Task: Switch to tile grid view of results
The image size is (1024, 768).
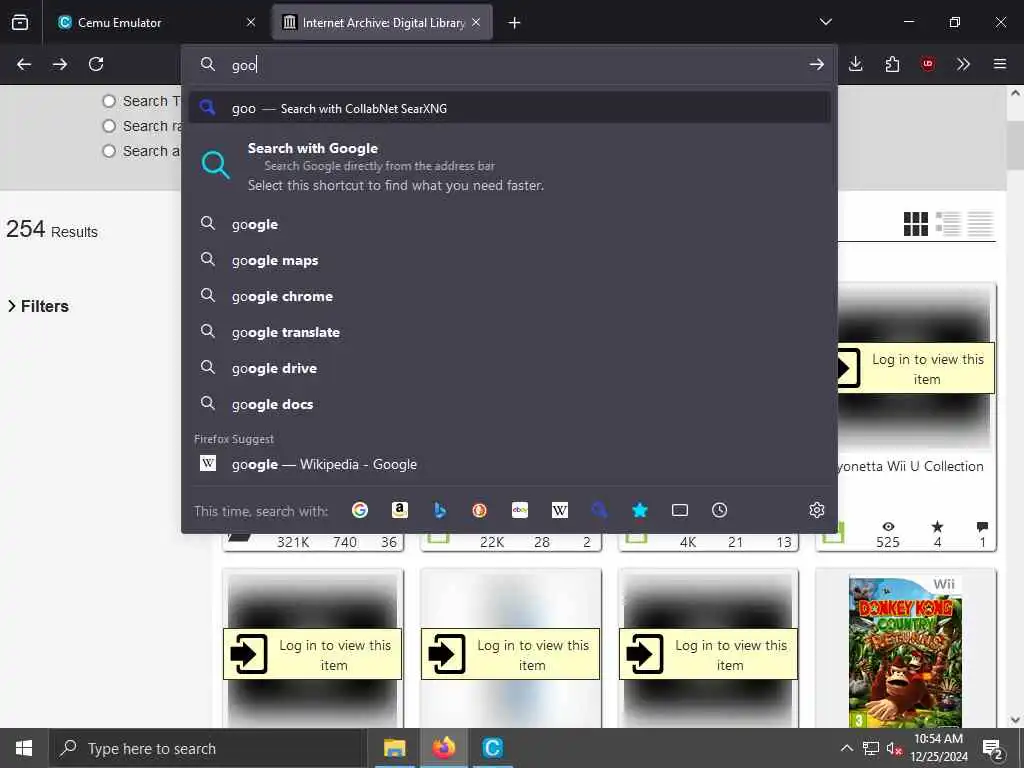Action: tap(916, 224)
